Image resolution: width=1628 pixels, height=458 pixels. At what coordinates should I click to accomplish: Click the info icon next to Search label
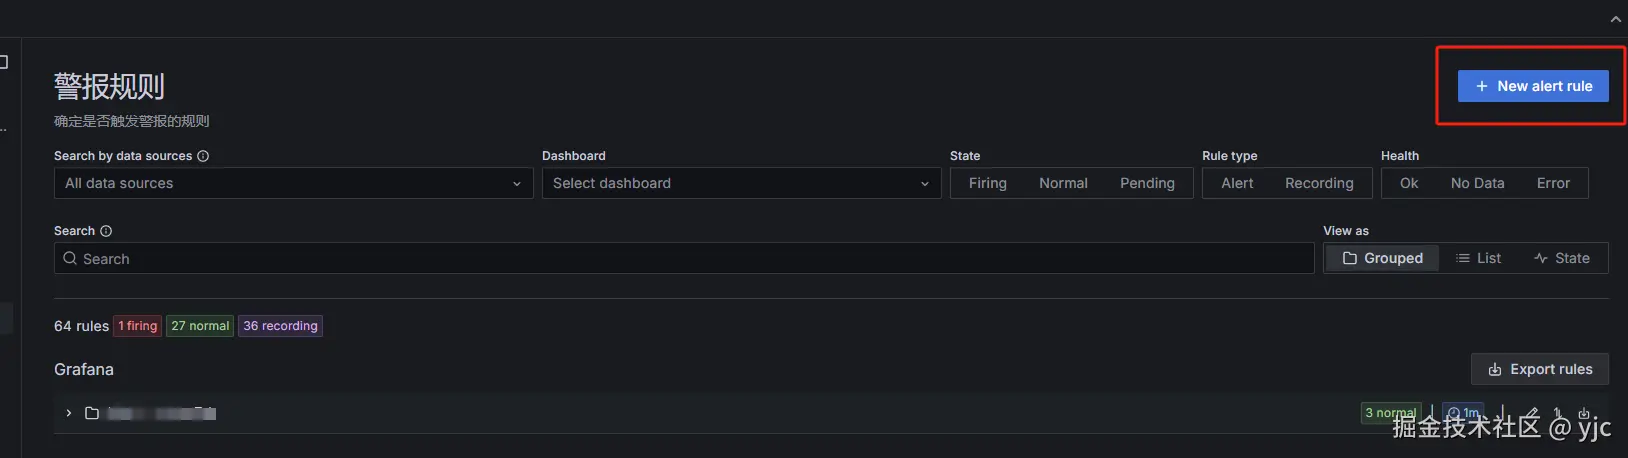[106, 231]
